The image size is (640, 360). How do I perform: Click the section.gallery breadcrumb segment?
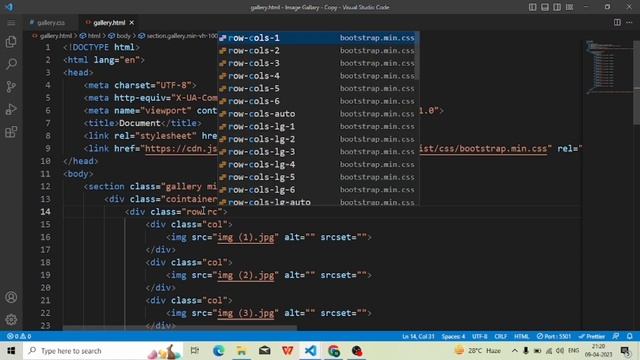[178, 36]
